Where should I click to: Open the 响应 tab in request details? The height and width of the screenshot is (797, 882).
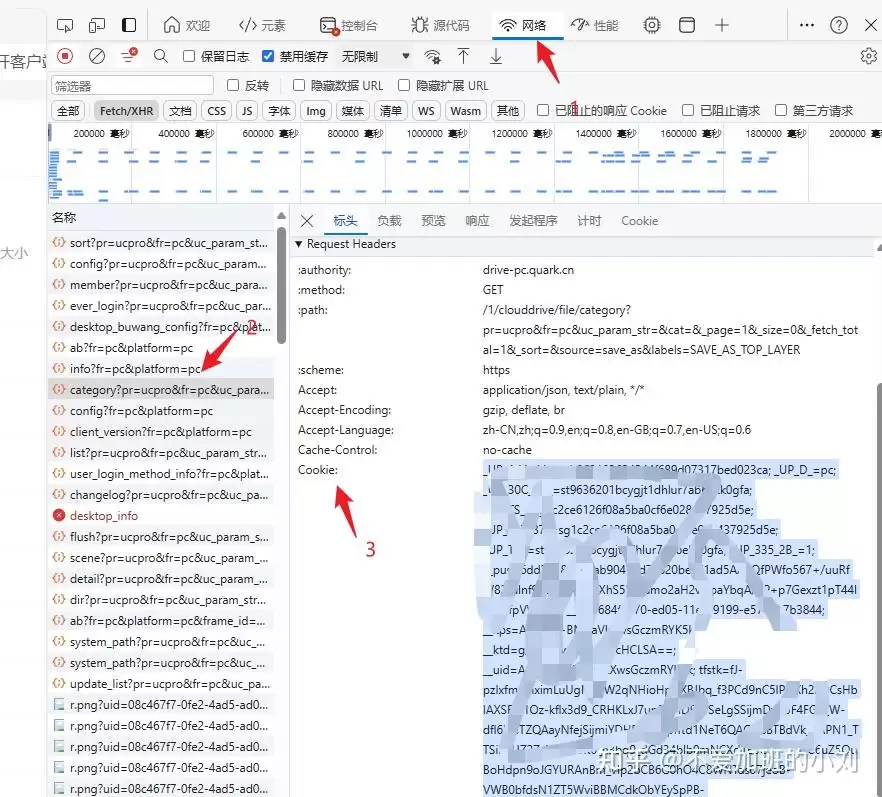(x=477, y=221)
